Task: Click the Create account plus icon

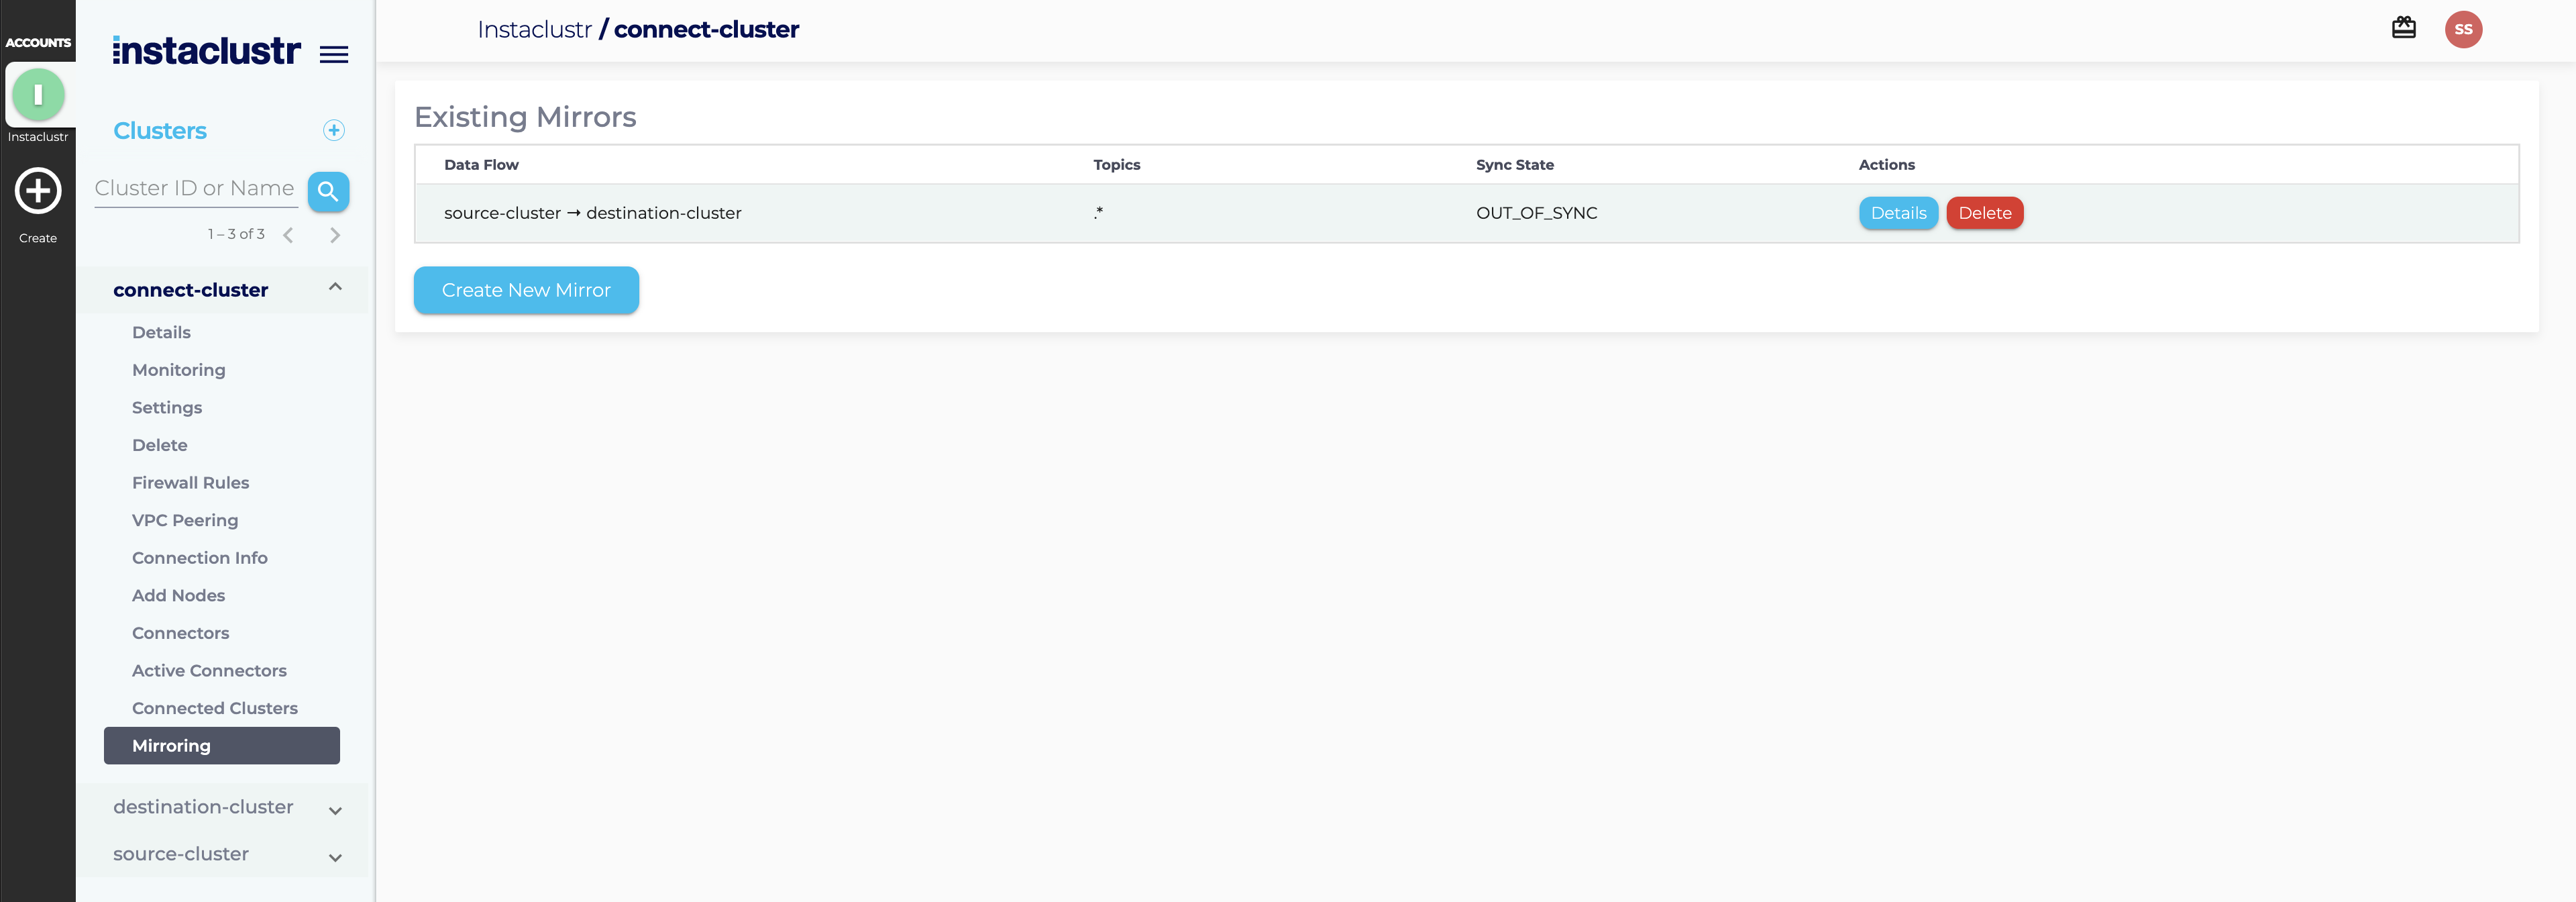Action: click(38, 191)
